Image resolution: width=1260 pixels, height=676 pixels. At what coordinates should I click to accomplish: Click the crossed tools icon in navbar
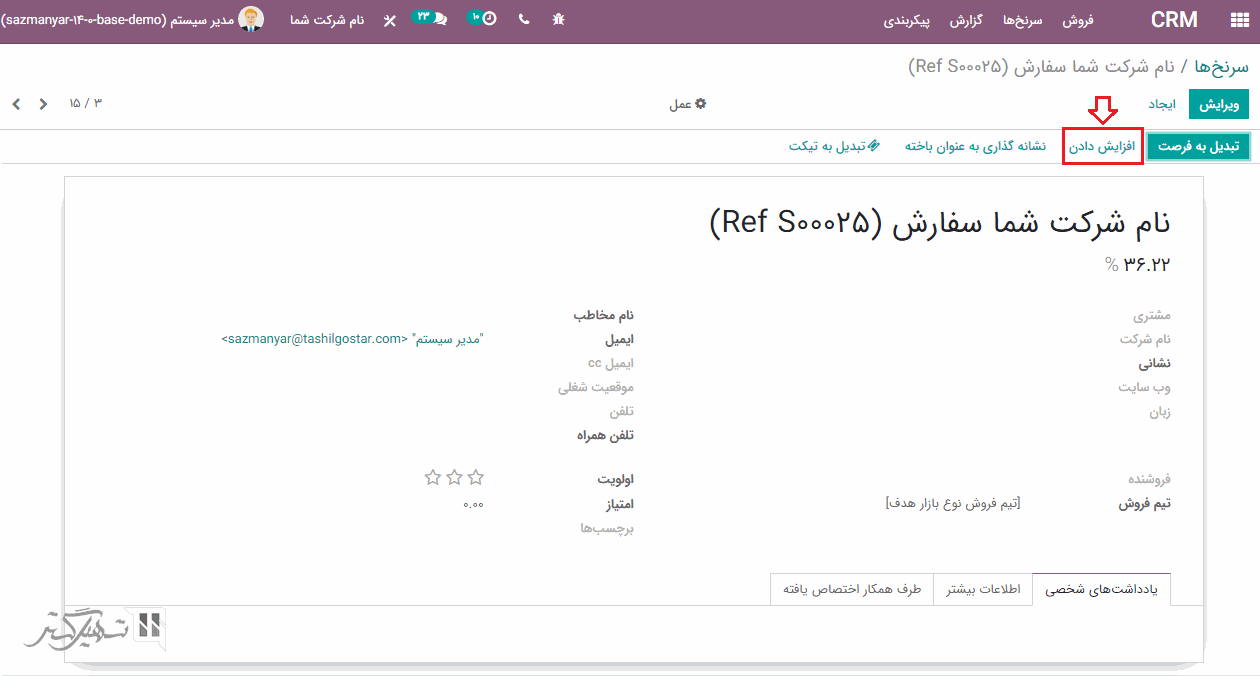[389, 20]
